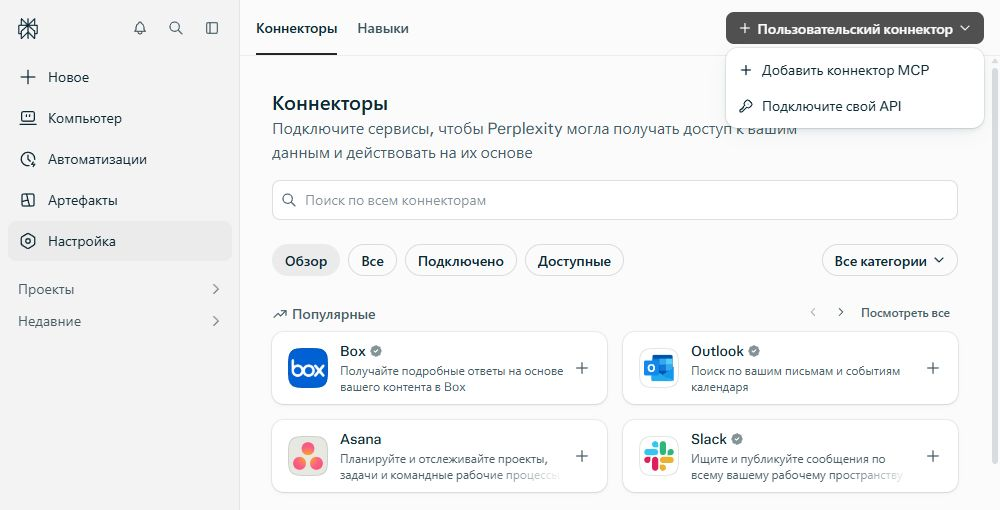The height and width of the screenshot is (510, 1000).
Task: Click the Новое plus icon
Action: coord(27,77)
